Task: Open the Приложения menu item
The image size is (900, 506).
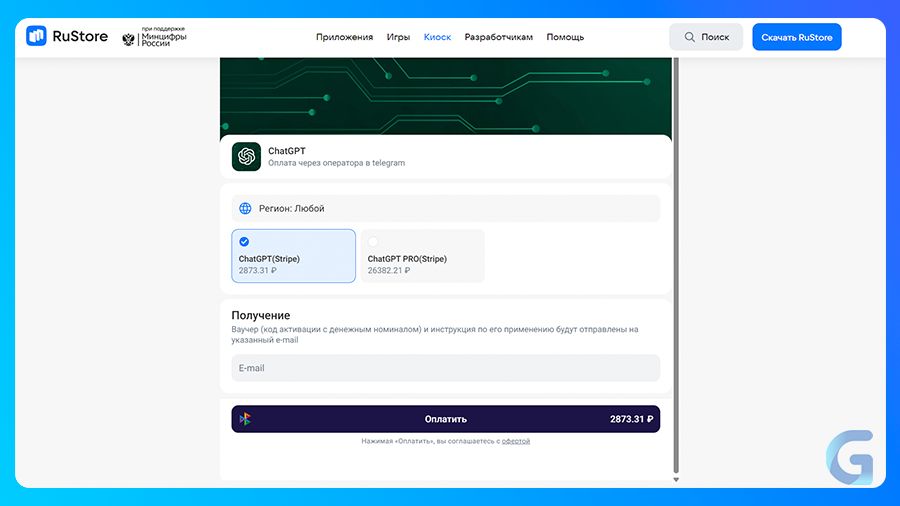Action: 344,37
